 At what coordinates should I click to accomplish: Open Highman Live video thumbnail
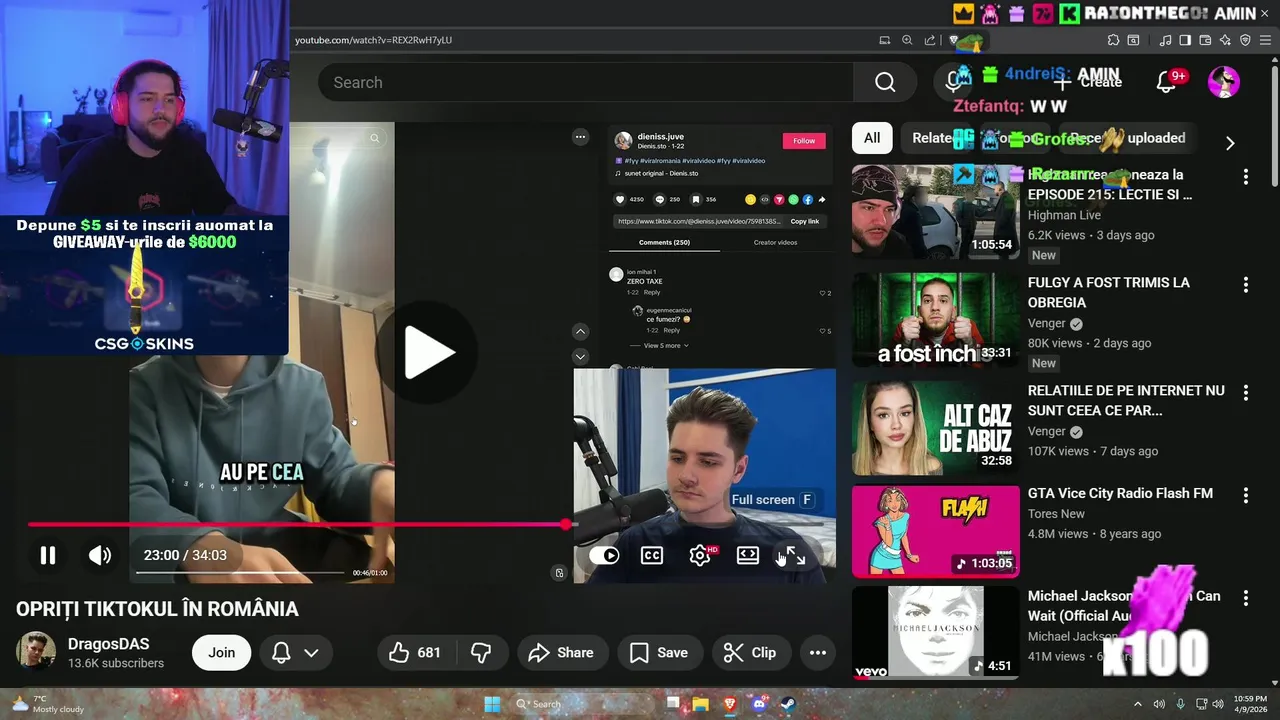pos(935,211)
